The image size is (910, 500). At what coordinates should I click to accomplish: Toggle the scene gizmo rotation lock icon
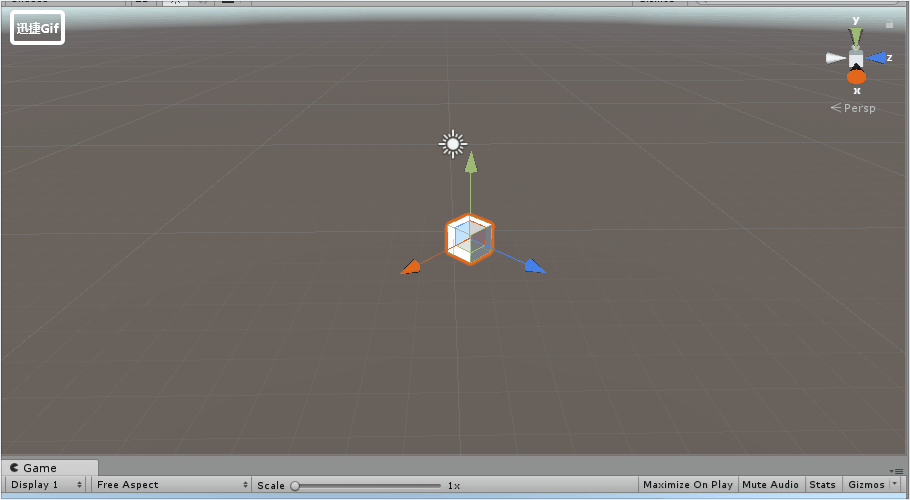(889, 24)
